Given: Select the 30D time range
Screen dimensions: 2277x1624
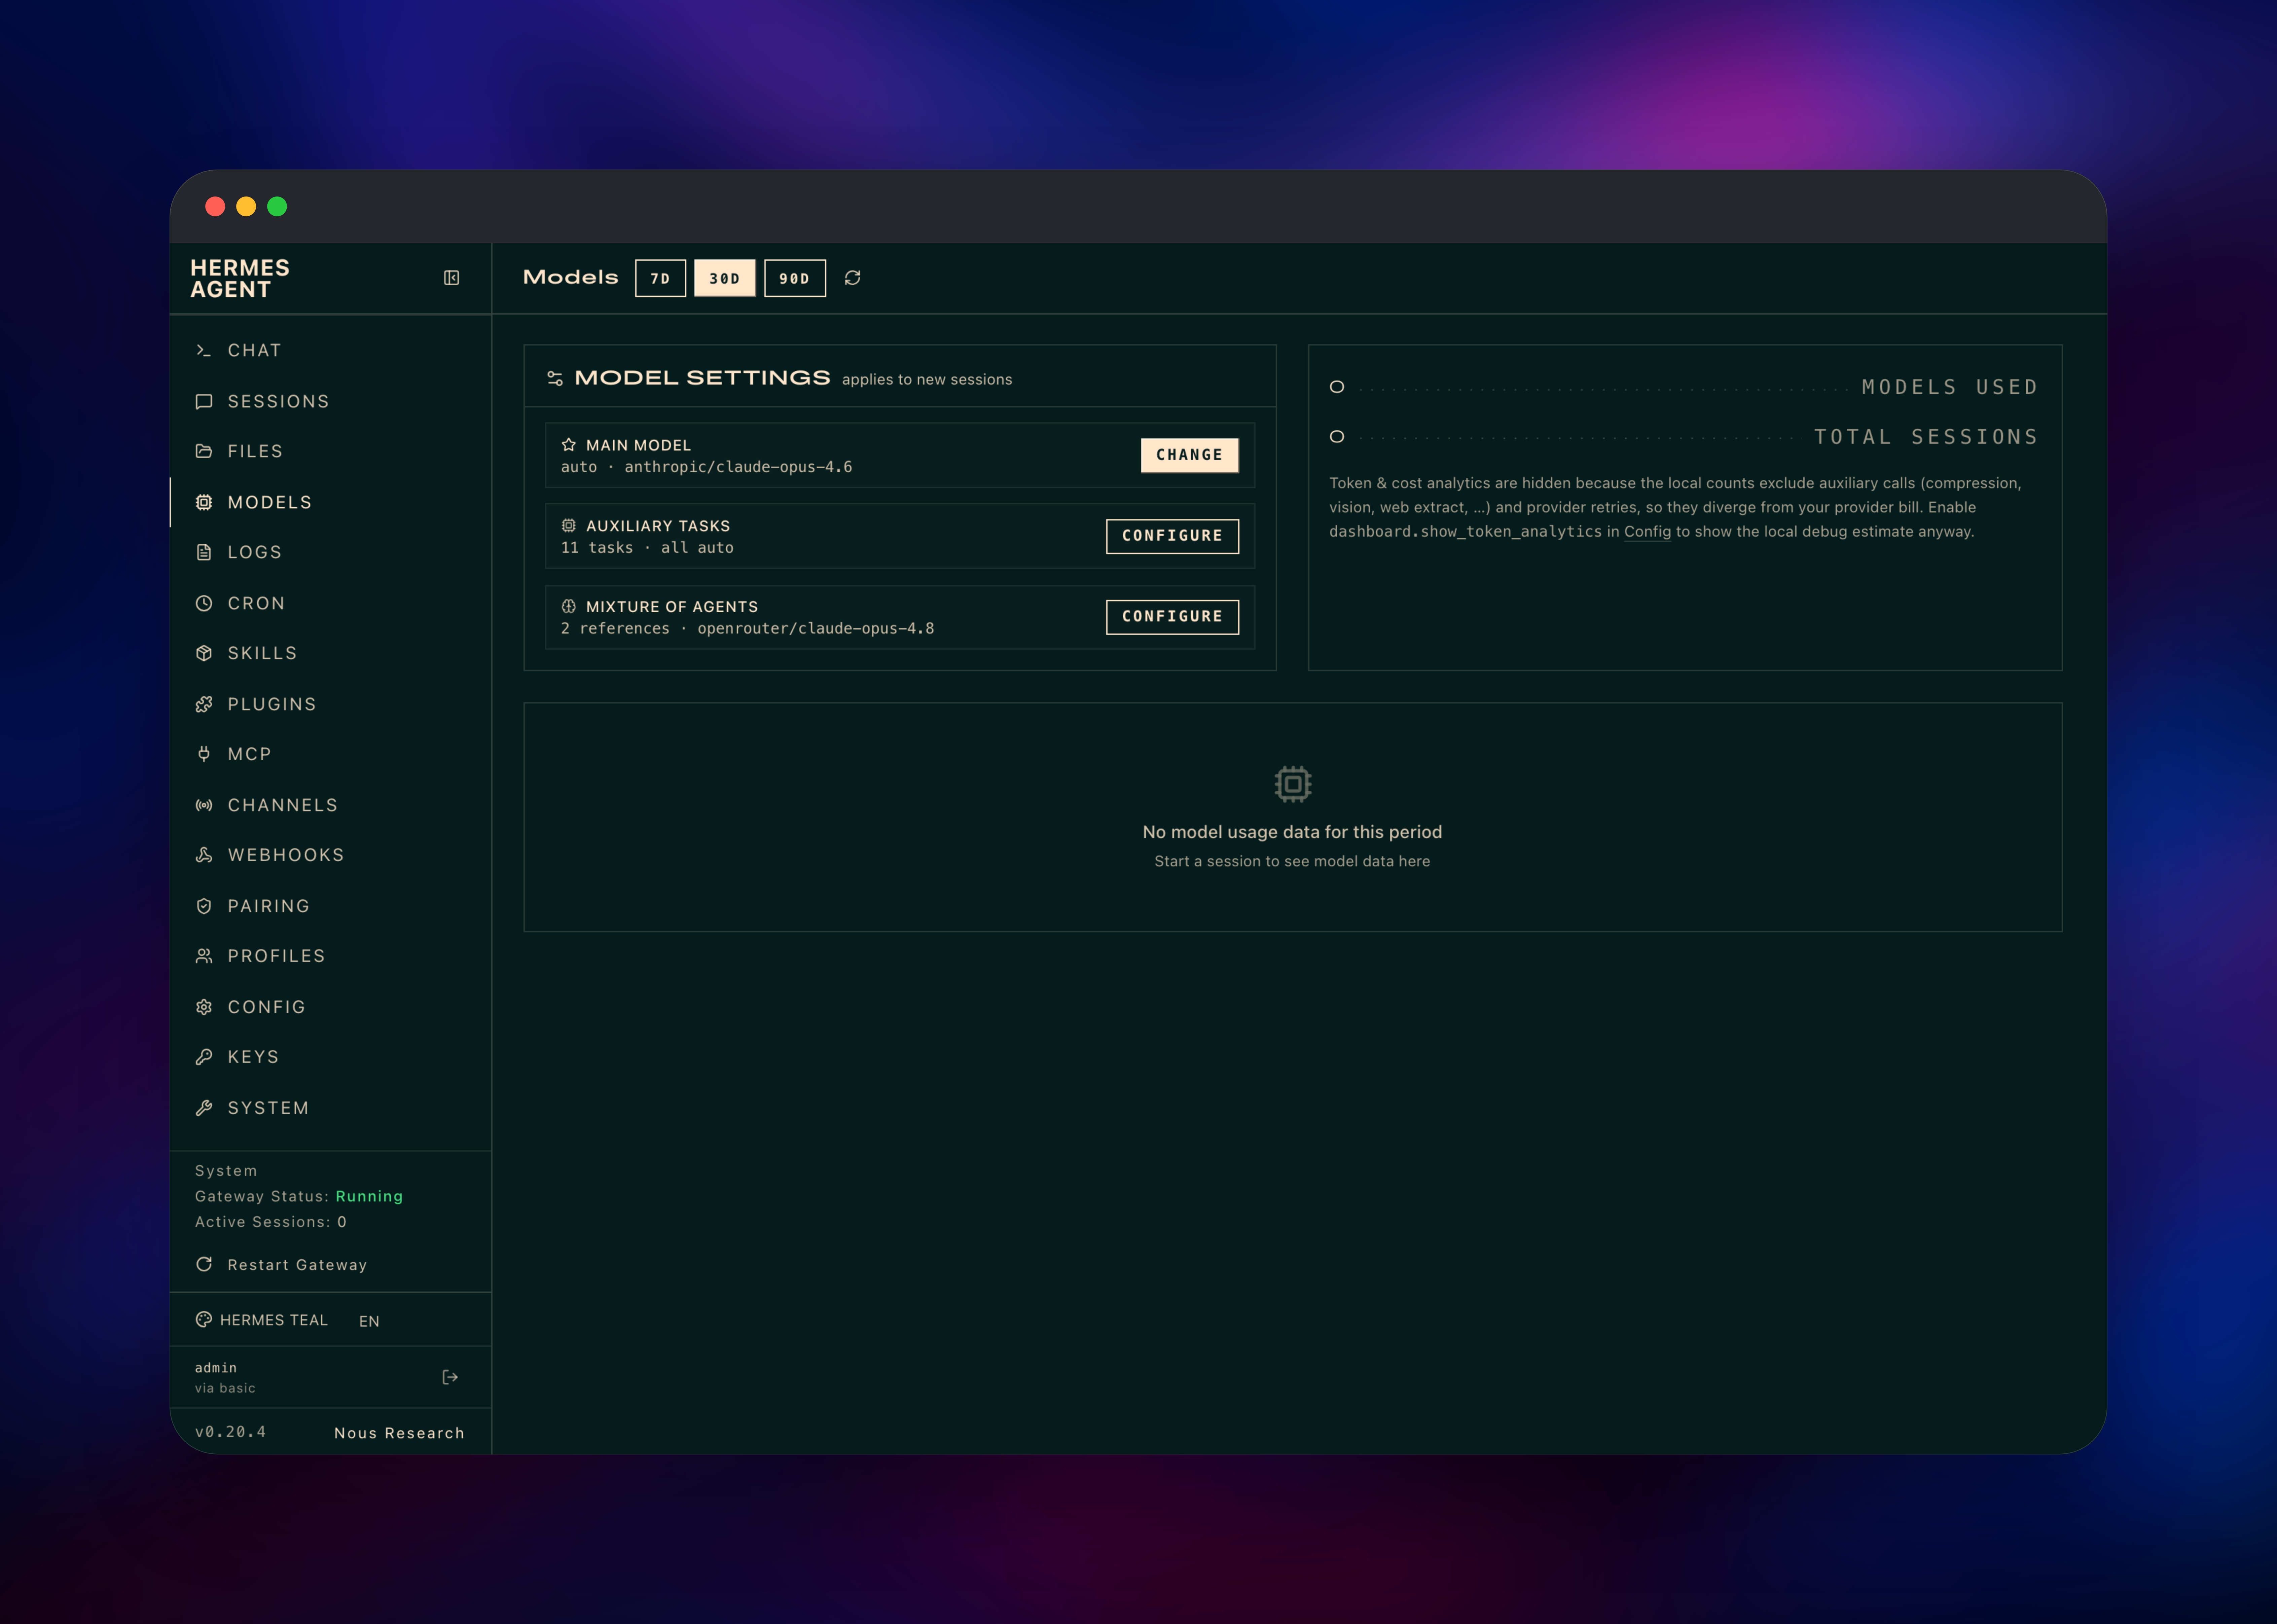Looking at the screenshot, I should (x=725, y=278).
